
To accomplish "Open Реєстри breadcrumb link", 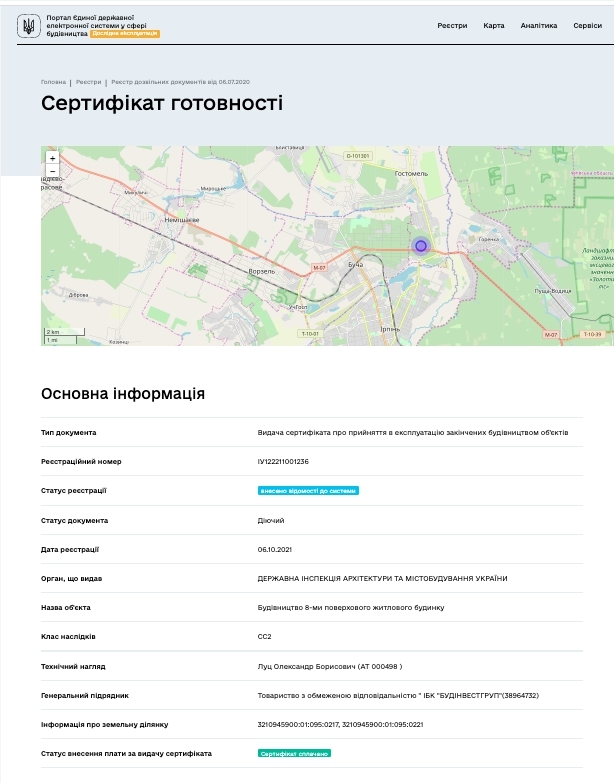I will [88, 82].
